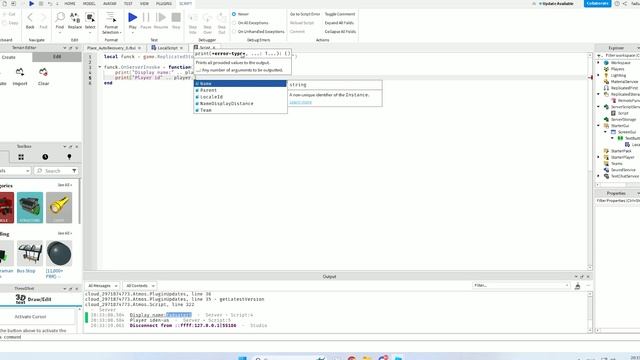Open the Toolbox recent clock icon
The width and height of the screenshot is (640, 360).
pyautogui.click(x=45, y=157)
